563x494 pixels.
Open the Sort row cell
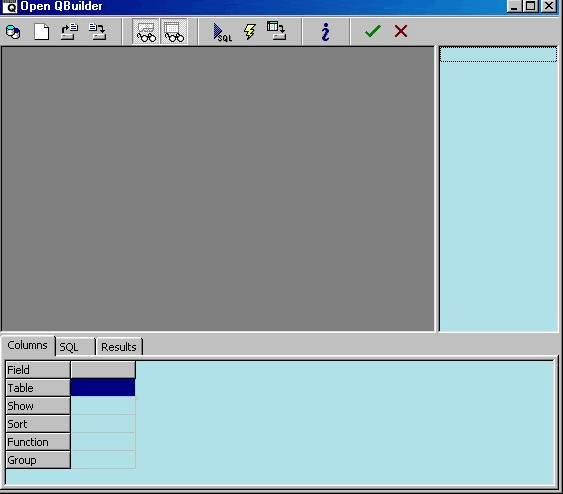click(x=103, y=424)
